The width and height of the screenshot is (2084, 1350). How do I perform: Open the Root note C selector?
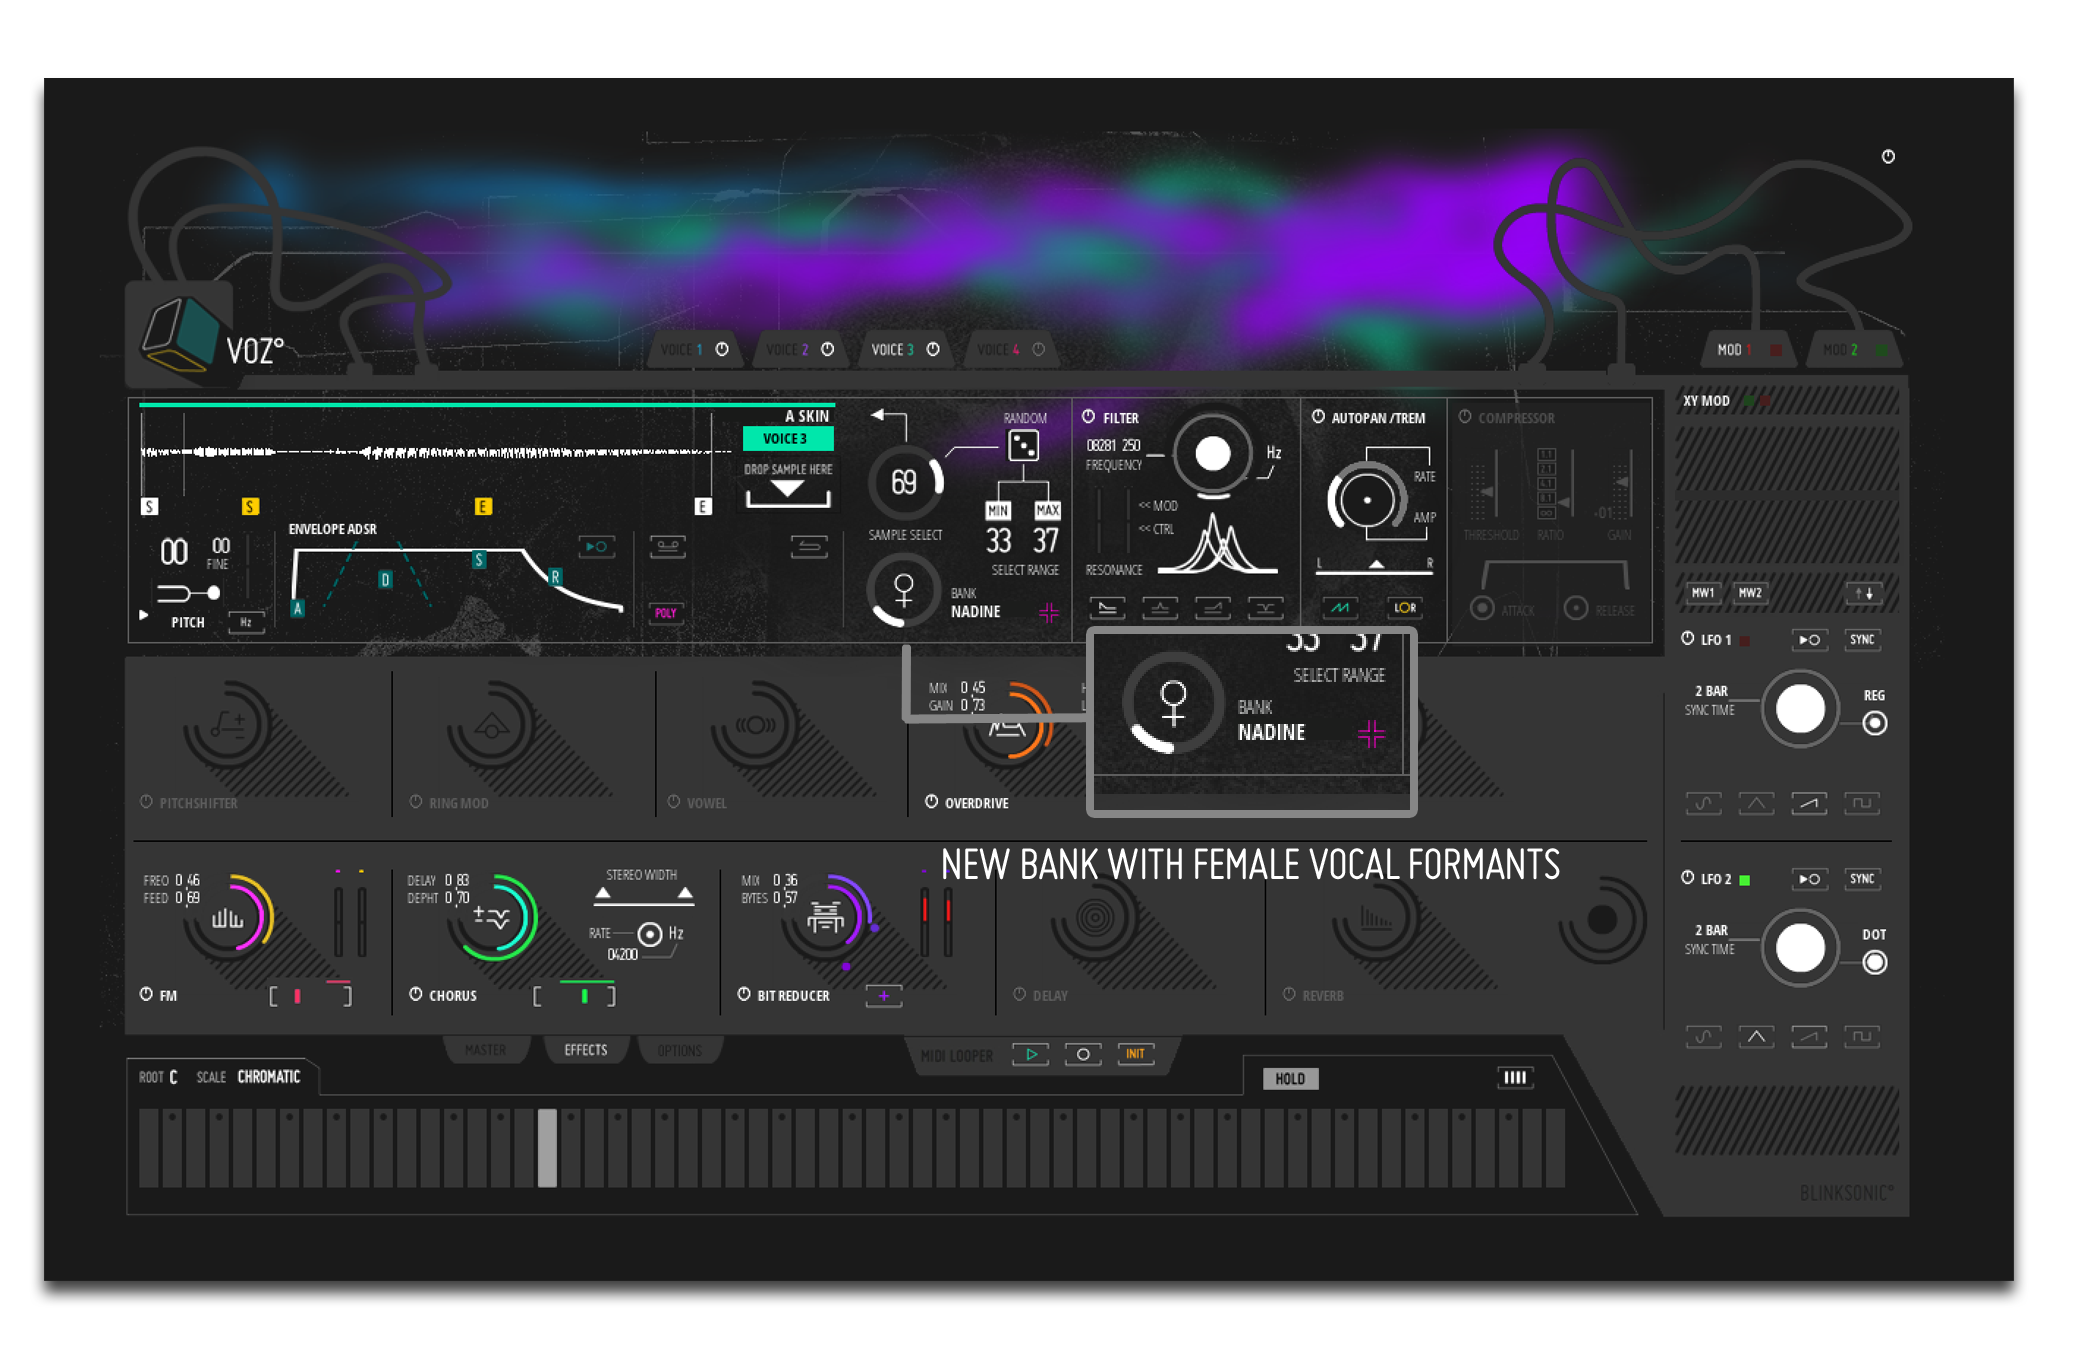coord(173,1077)
